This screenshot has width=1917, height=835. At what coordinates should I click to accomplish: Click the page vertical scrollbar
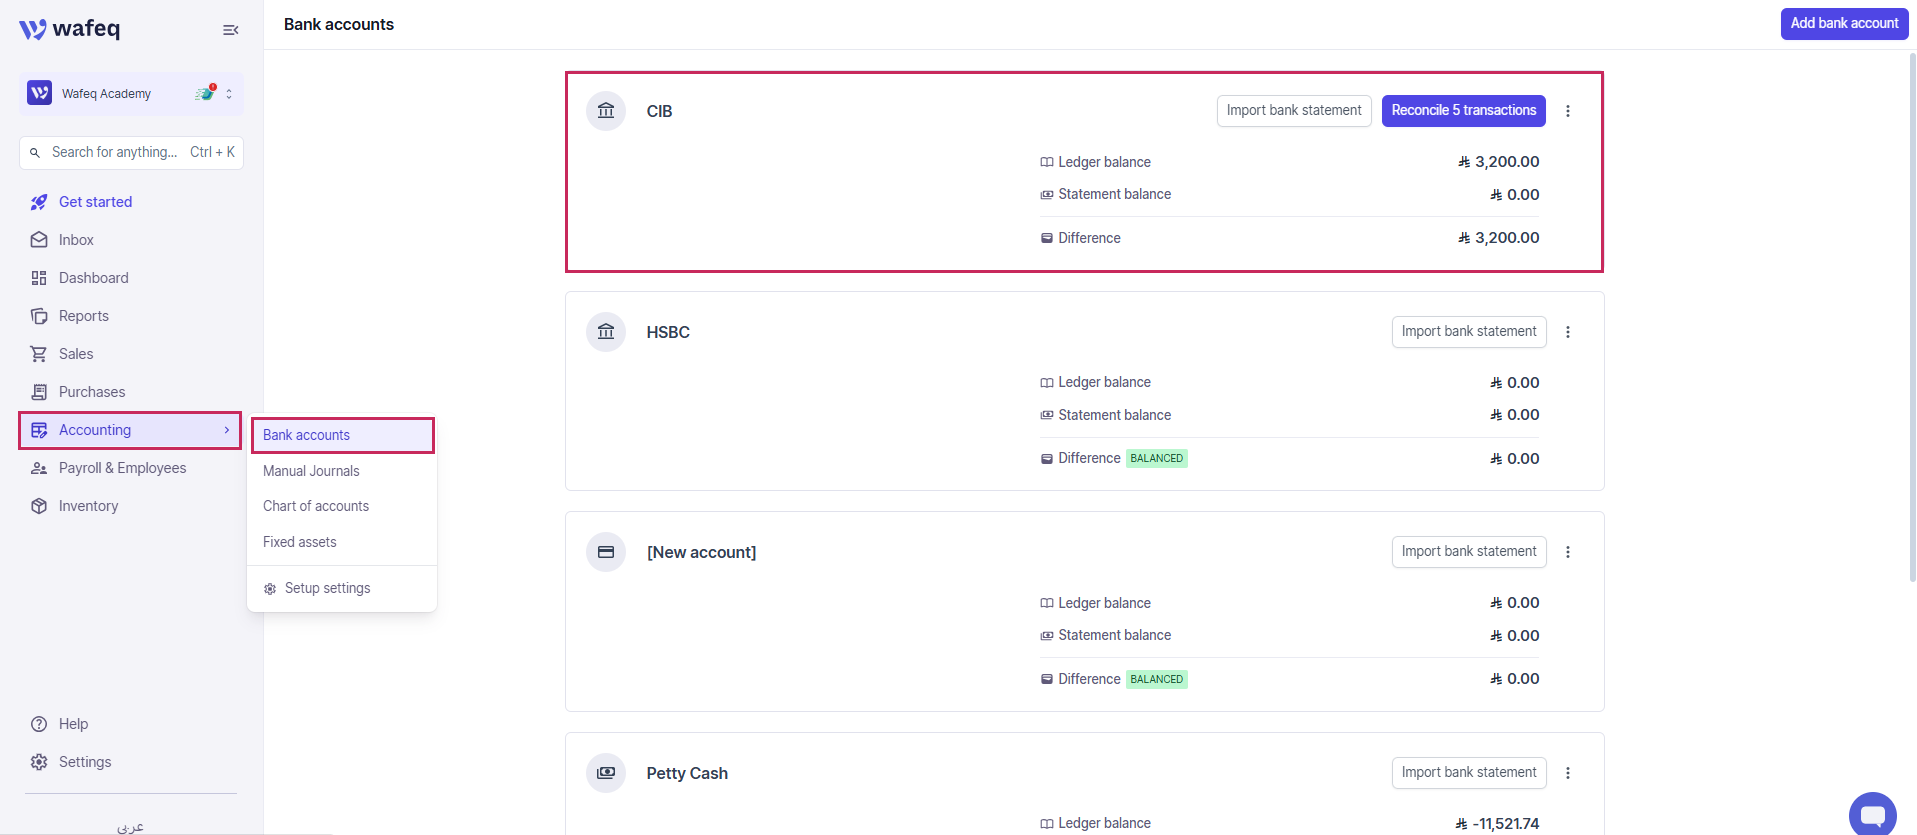pyautogui.click(x=1912, y=316)
